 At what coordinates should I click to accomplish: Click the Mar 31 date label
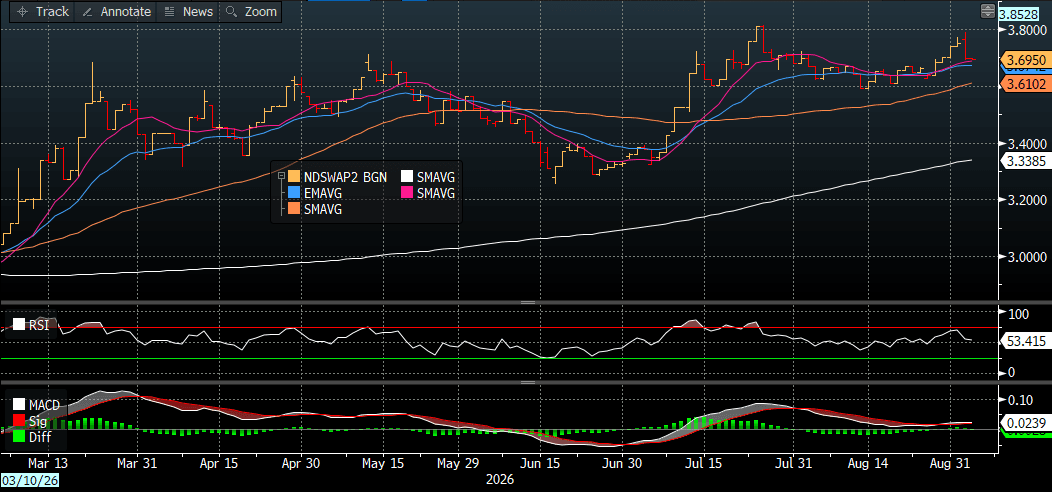click(136, 463)
